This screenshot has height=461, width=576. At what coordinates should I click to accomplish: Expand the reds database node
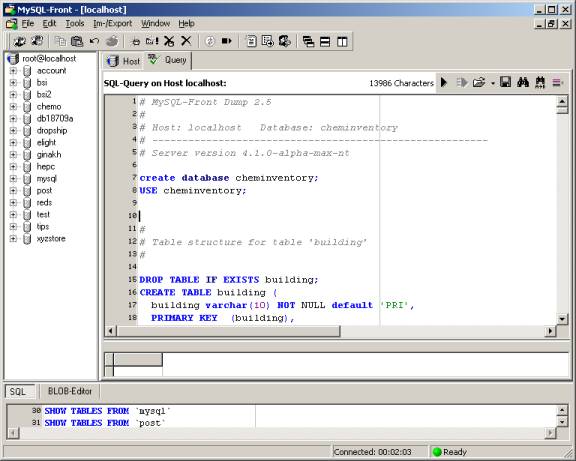point(13,202)
